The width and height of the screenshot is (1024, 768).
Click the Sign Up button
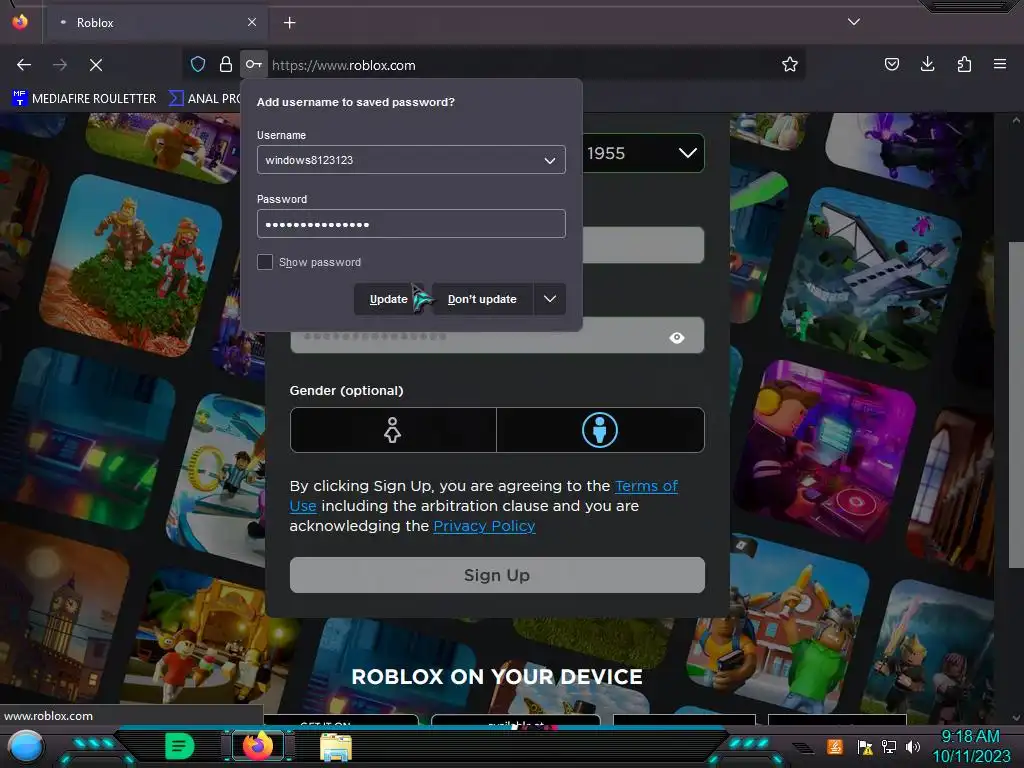[497, 575]
